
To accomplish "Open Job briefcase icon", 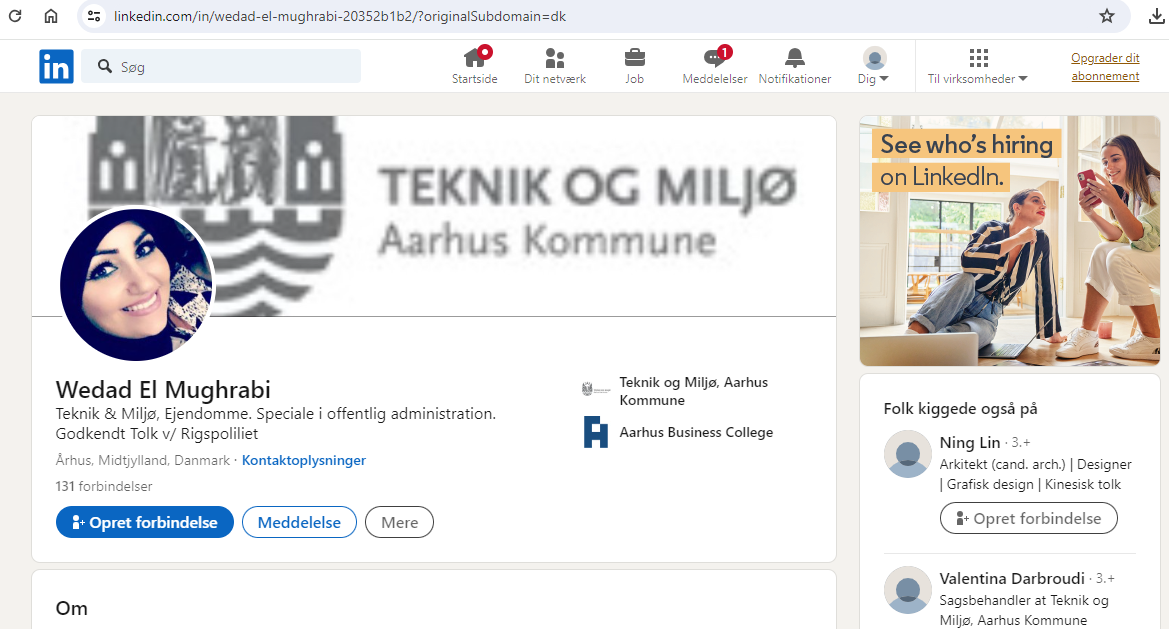I will point(634,58).
